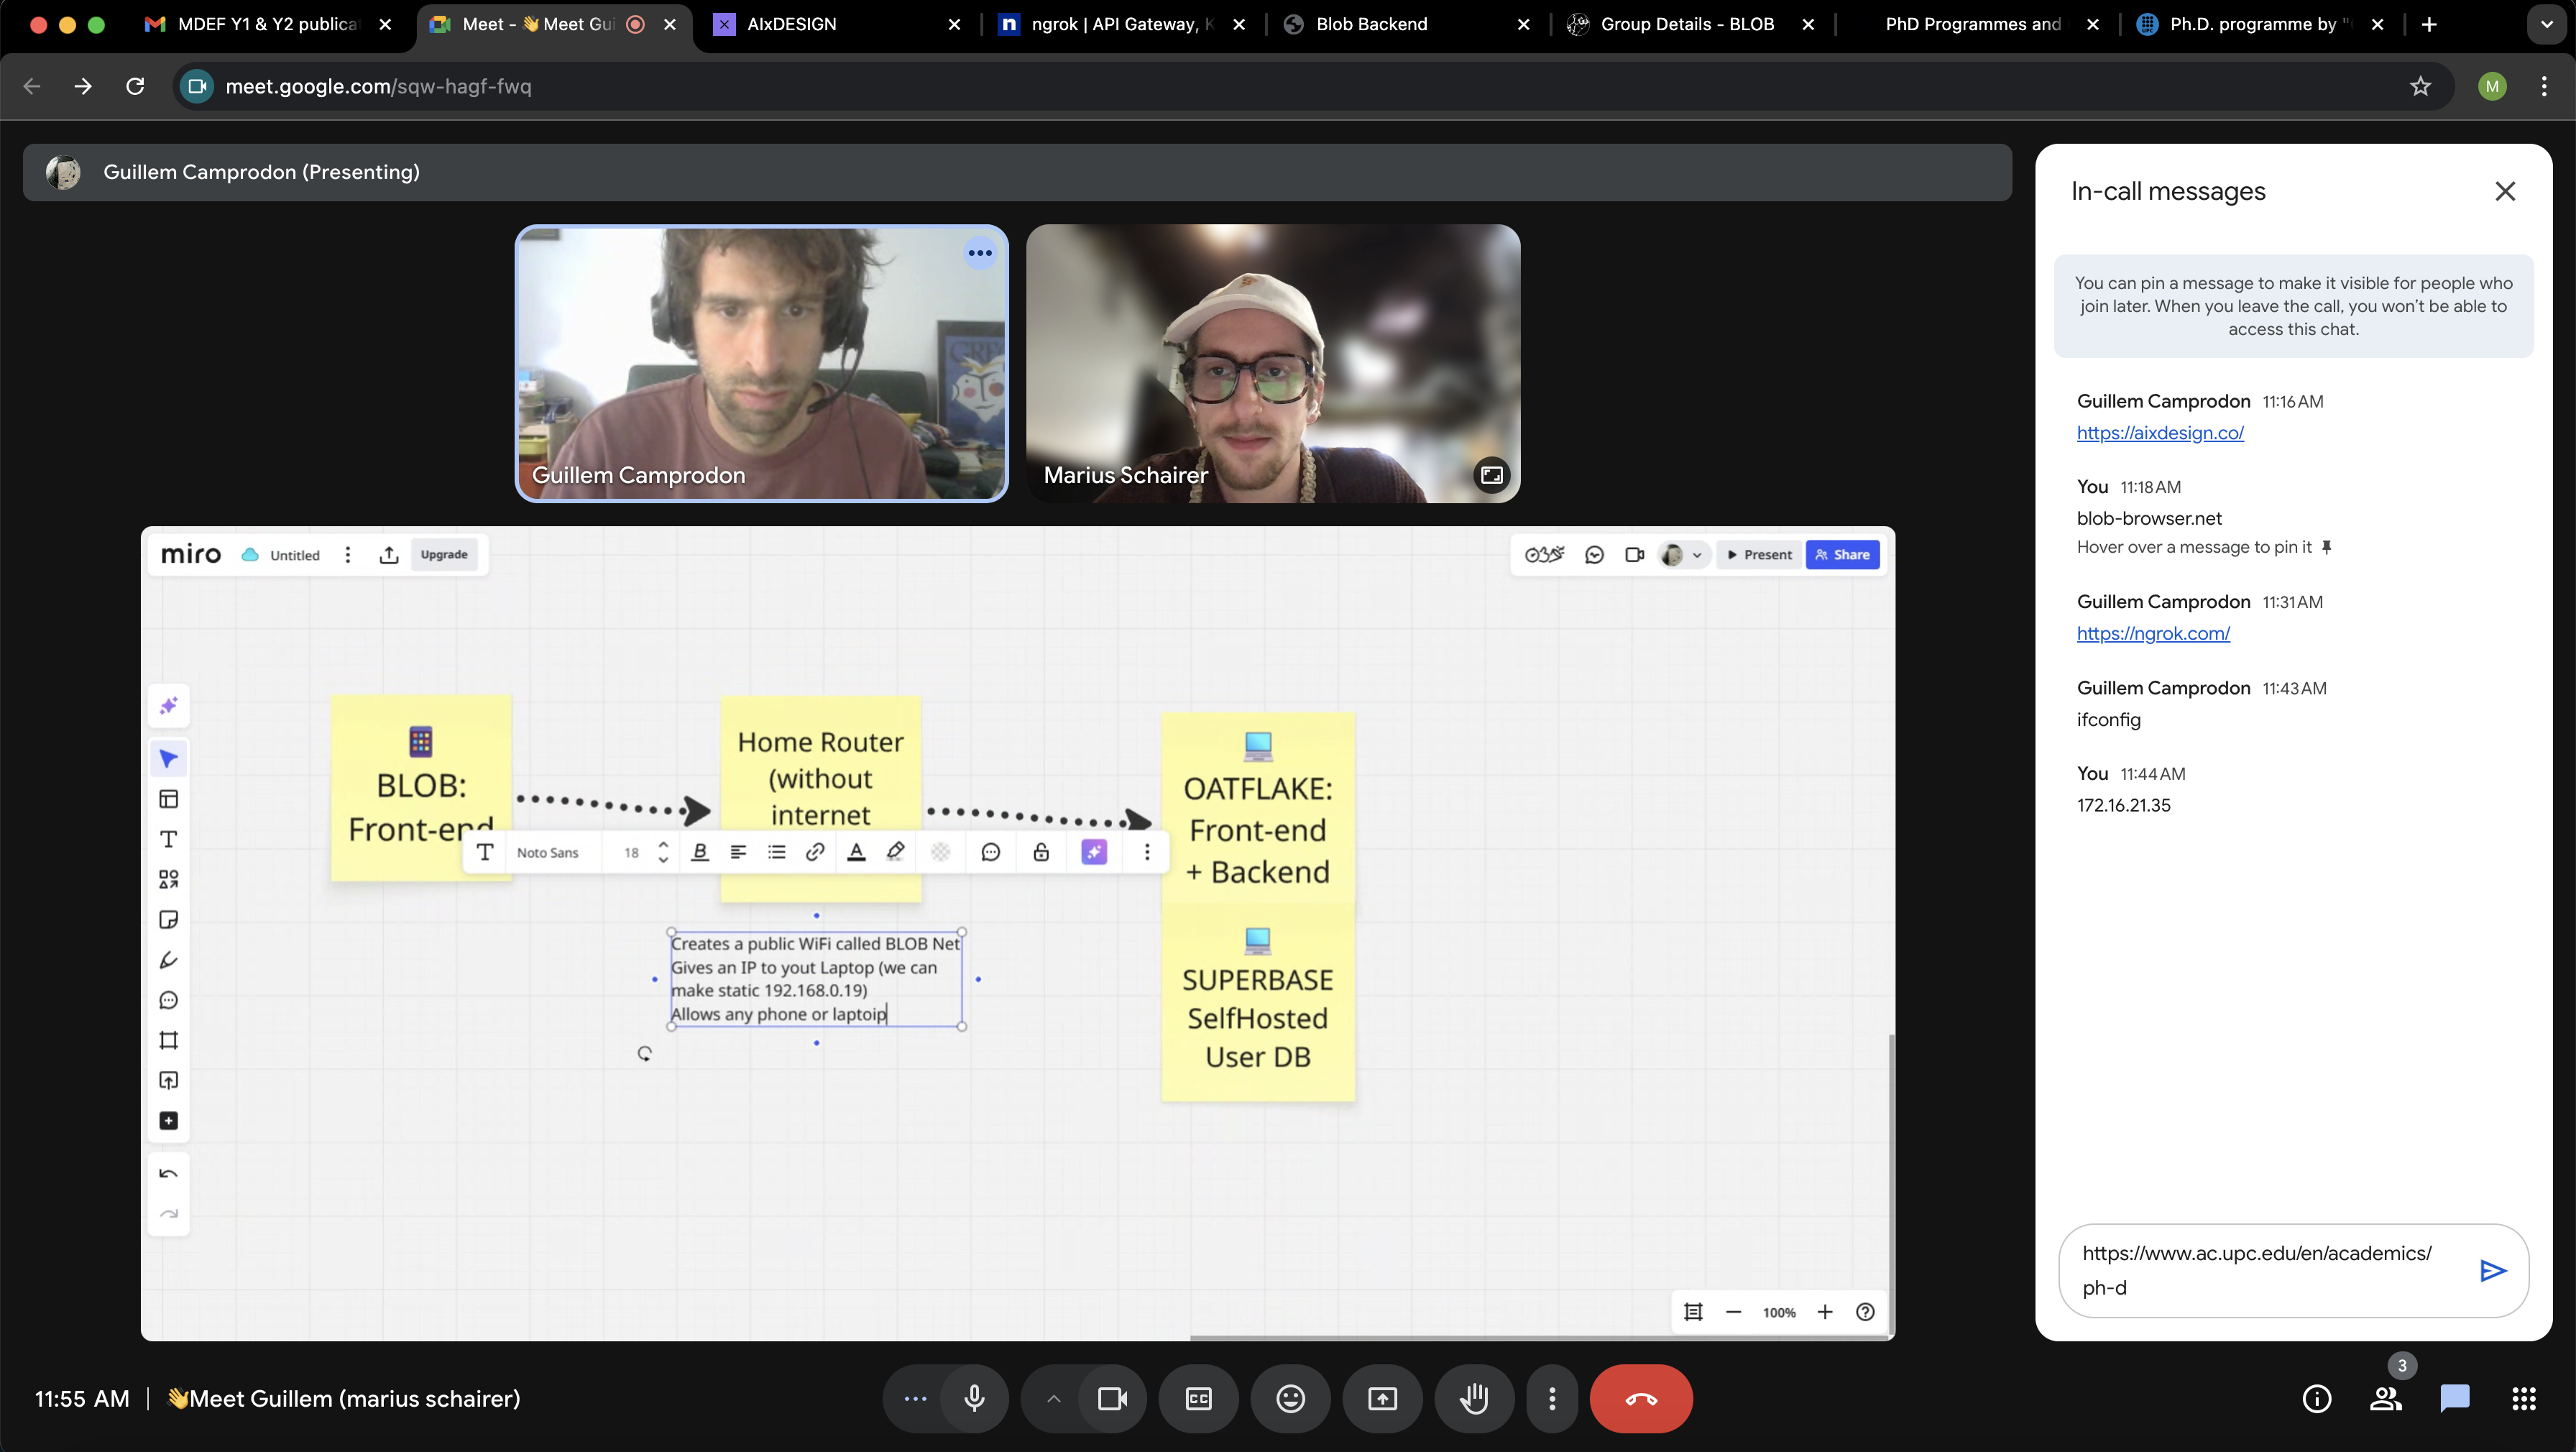The image size is (2576, 1452).
Task: Open more options menu in Meet controls
Action: [x=1552, y=1398]
